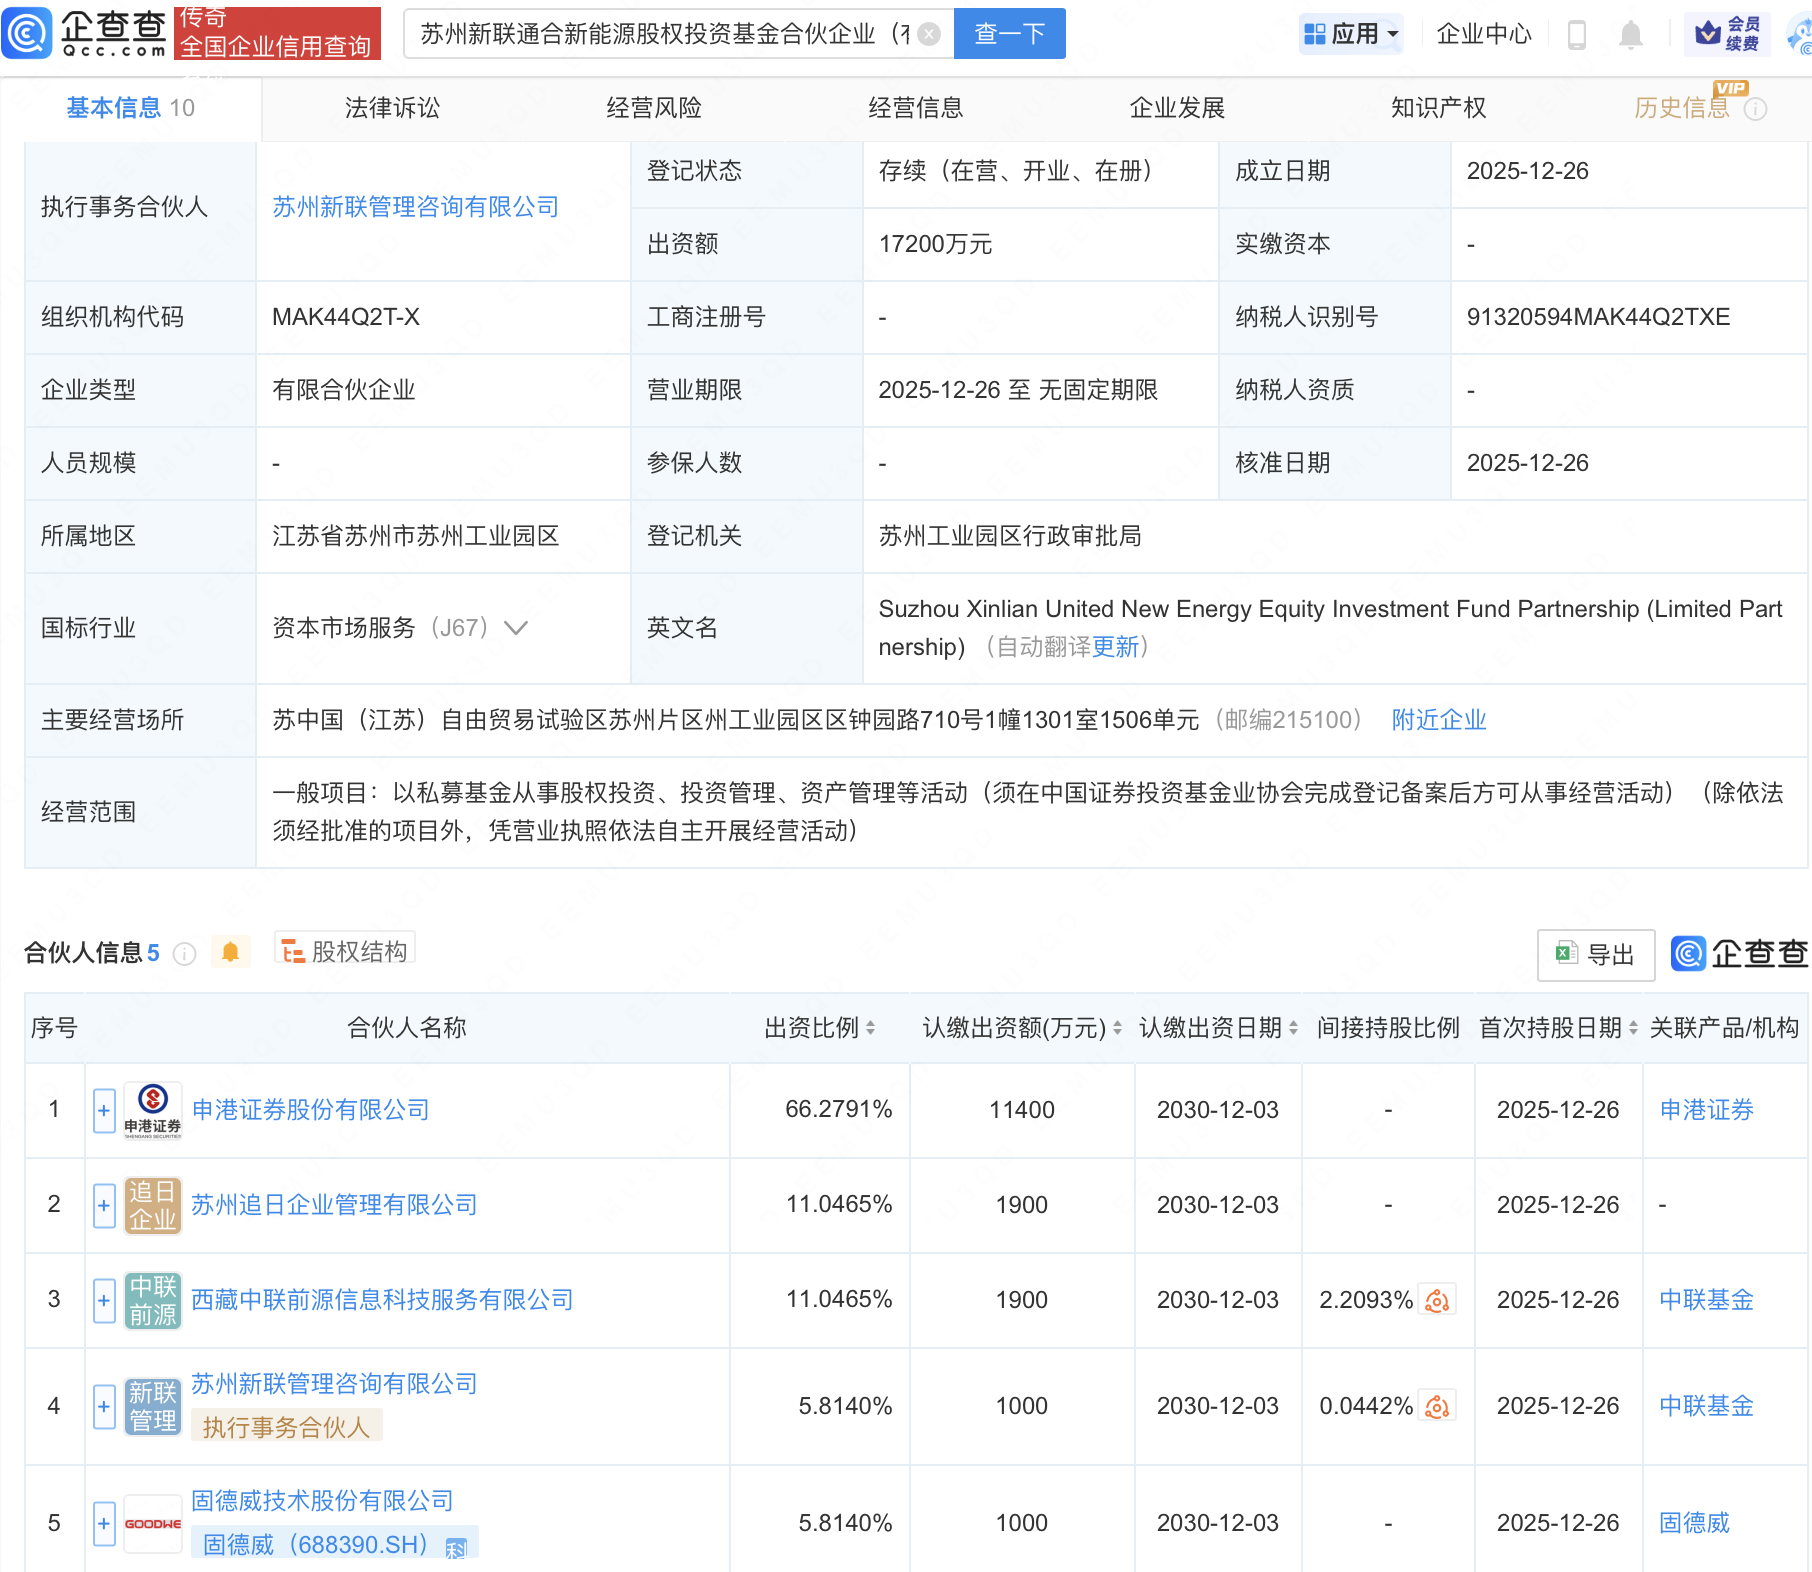The width and height of the screenshot is (1812, 1572).
Task: Click the 查一下 search button
Action: pos(1009,34)
